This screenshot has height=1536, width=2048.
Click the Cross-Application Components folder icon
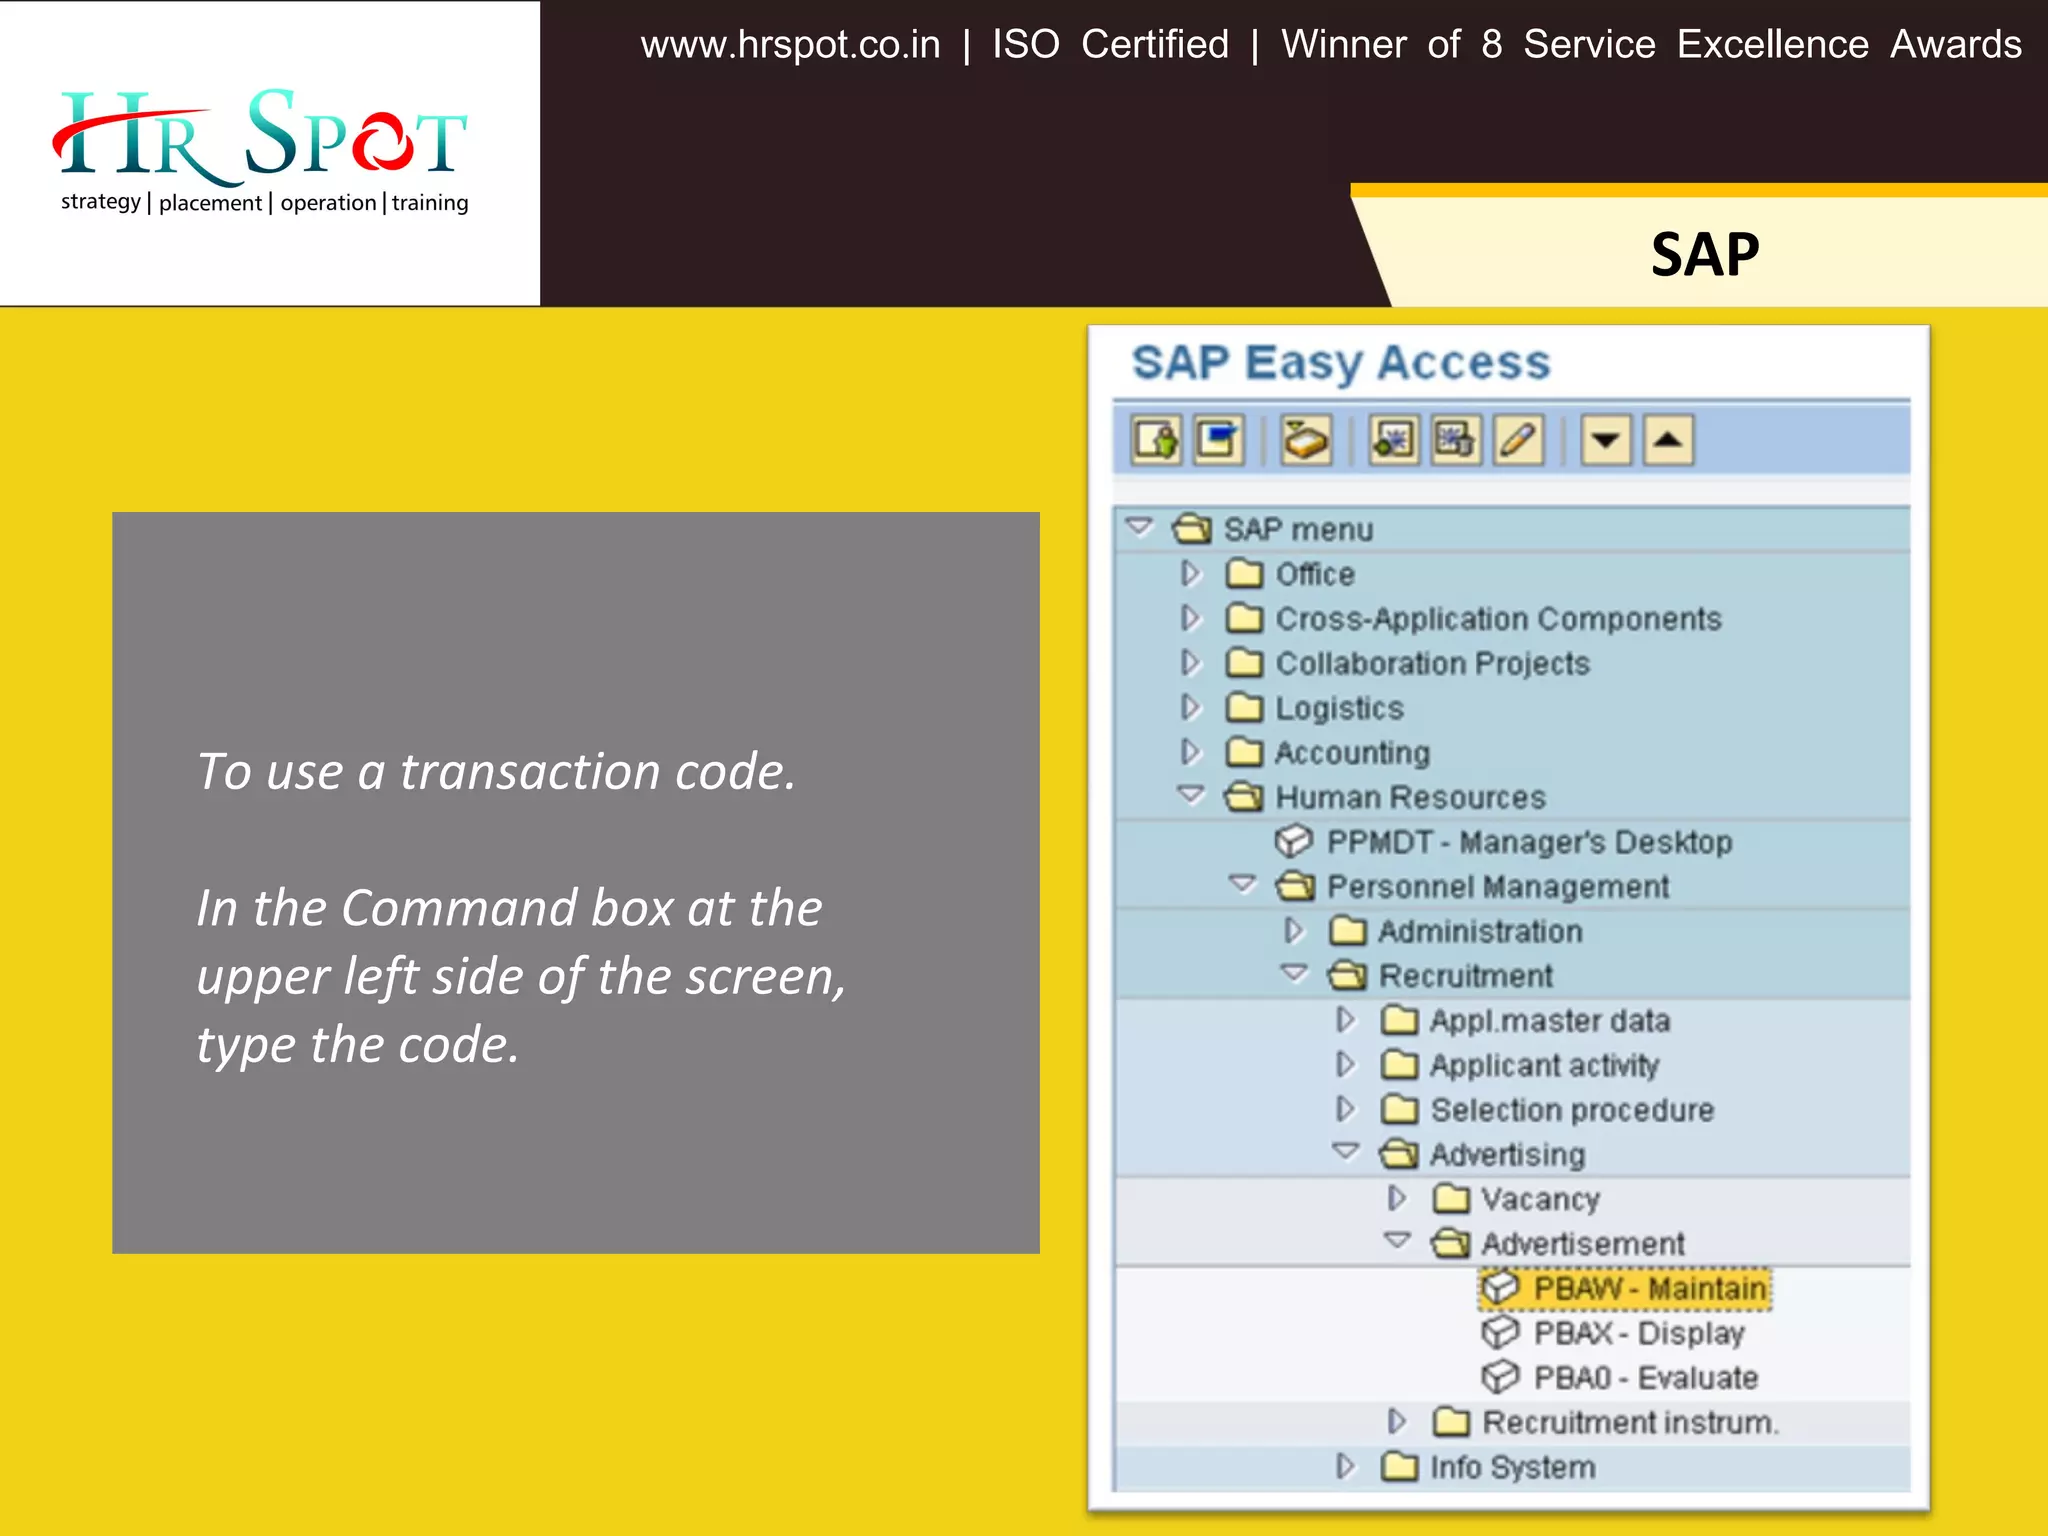[1244, 618]
